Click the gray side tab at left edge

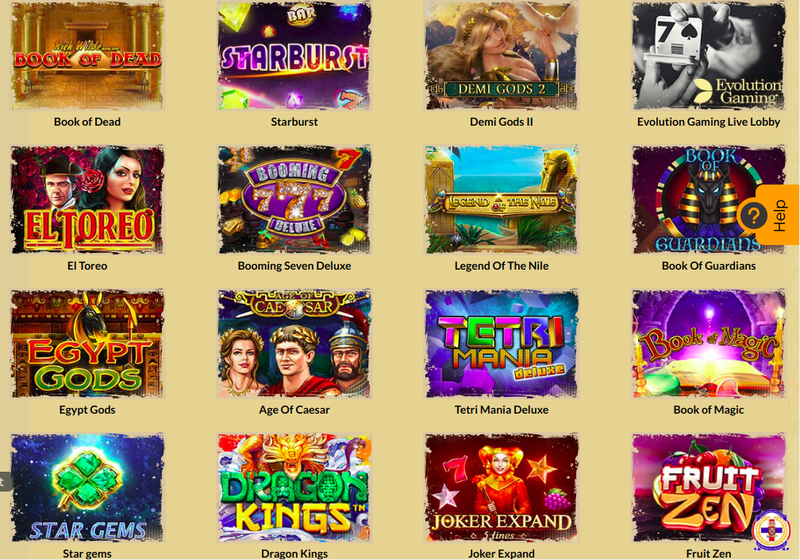click(6, 482)
